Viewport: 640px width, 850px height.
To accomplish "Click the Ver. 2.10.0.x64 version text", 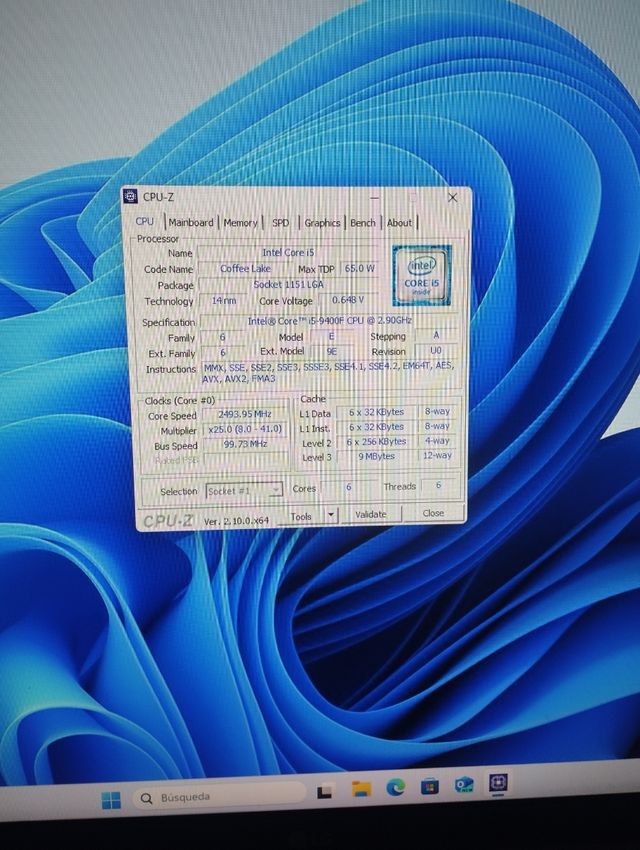I will click(236, 520).
